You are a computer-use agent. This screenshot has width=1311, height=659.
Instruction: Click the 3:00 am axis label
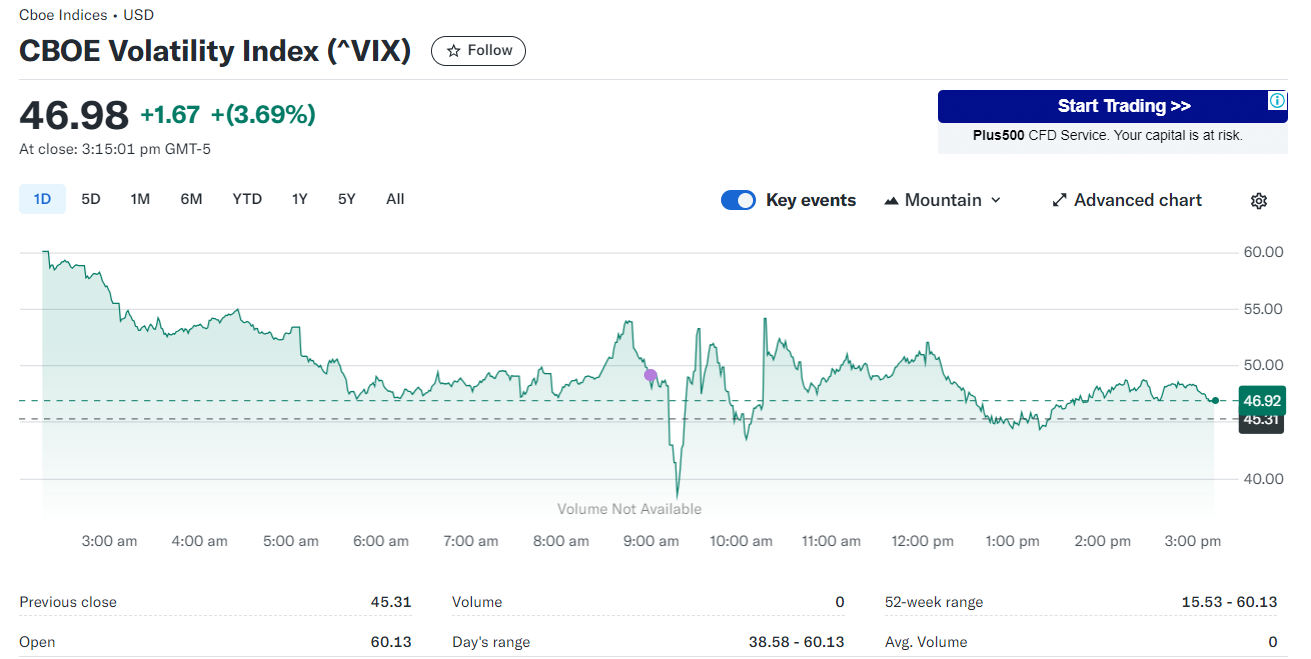[109, 541]
